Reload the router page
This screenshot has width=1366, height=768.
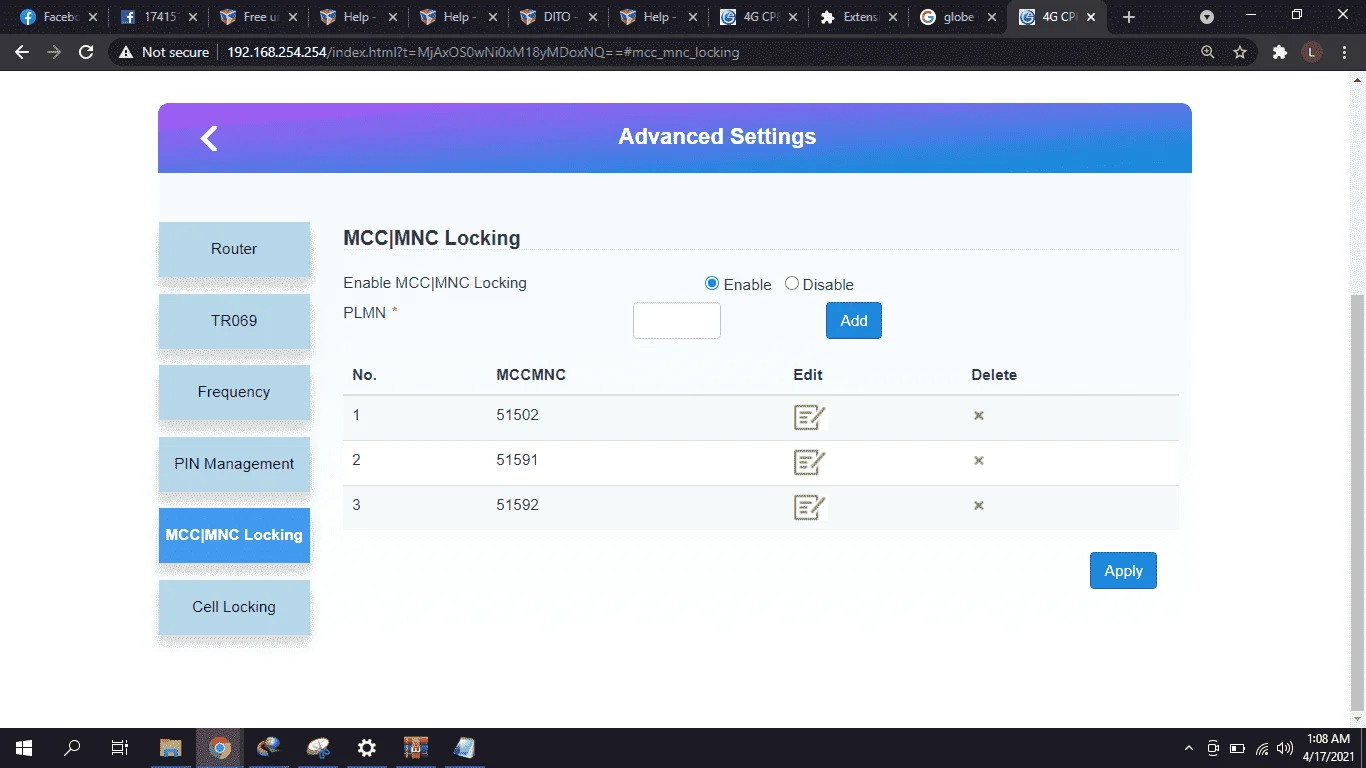tap(86, 52)
